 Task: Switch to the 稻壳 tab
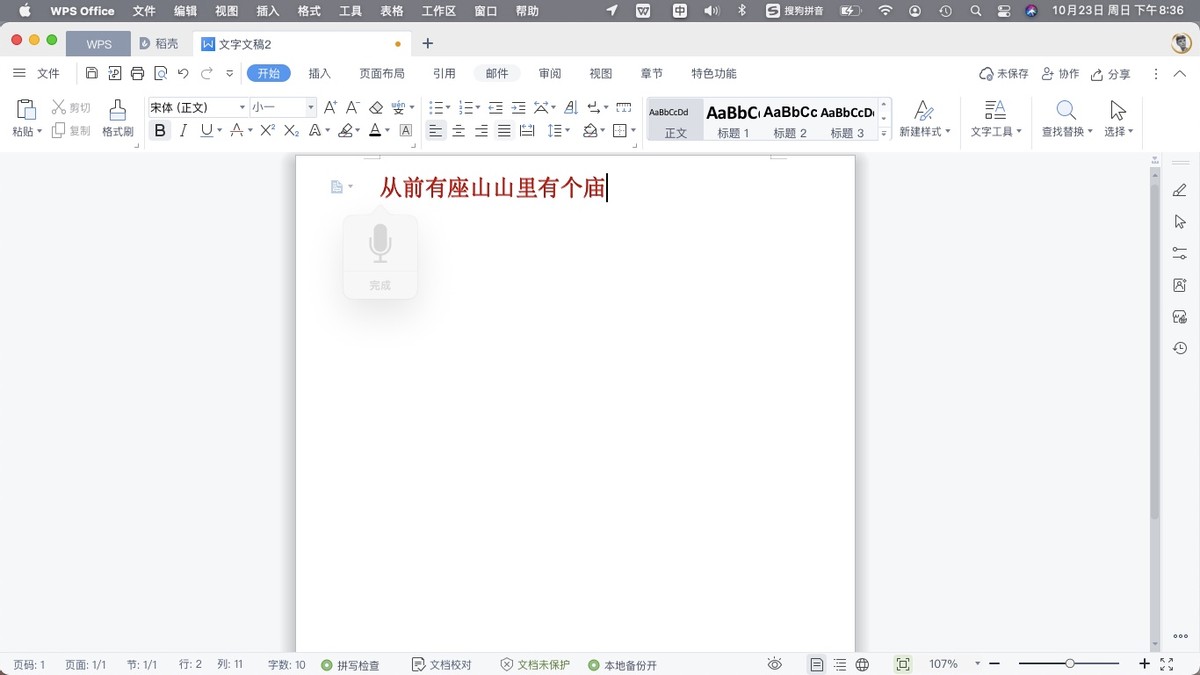pyautogui.click(x=160, y=44)
